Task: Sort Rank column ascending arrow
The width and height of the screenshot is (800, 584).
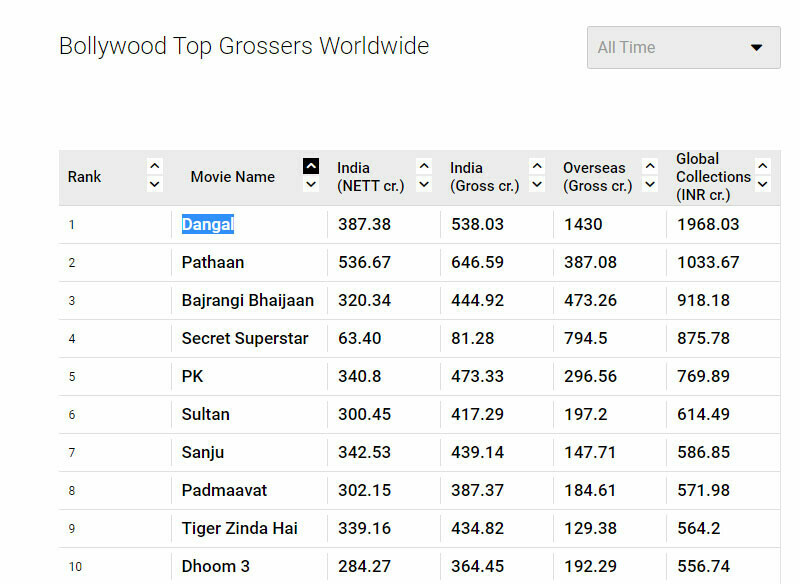Action: tap(154, 166)
